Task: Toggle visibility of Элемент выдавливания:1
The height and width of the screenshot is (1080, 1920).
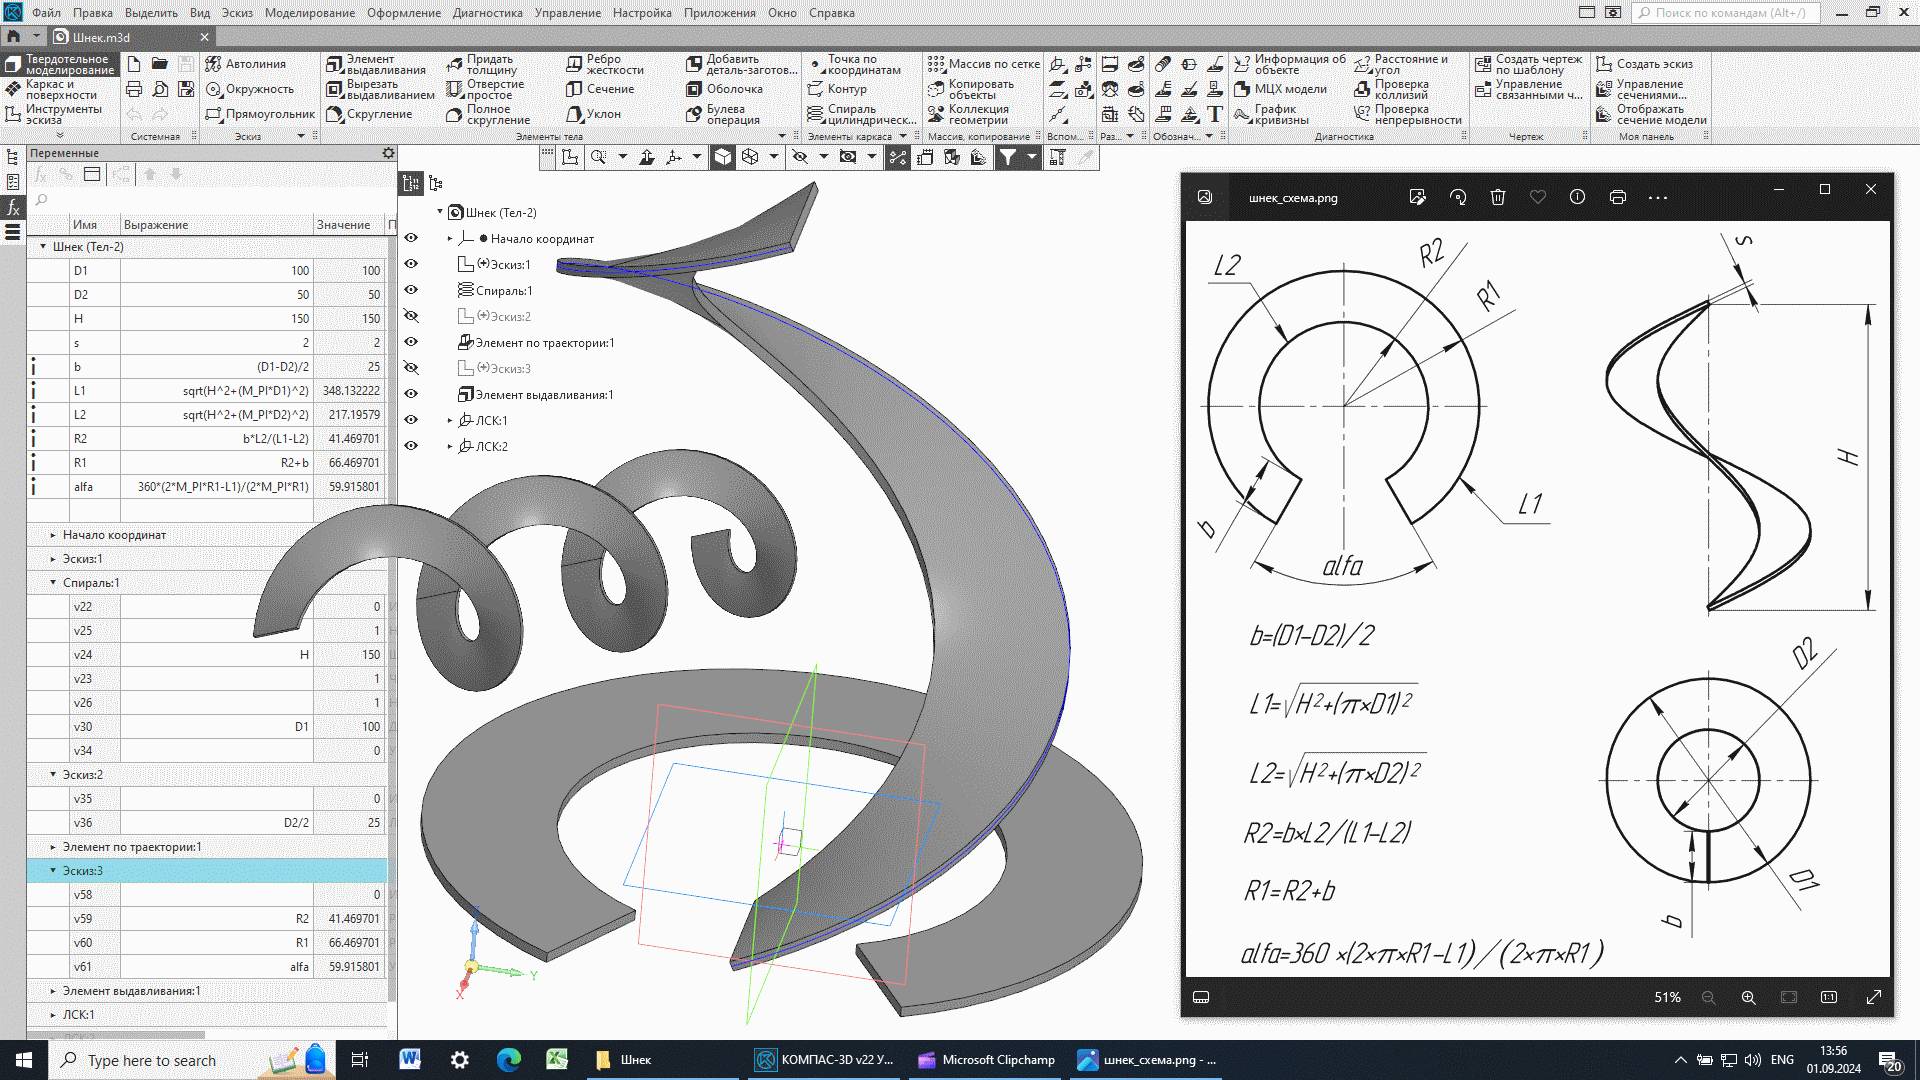Action: (x=410, y=394)
